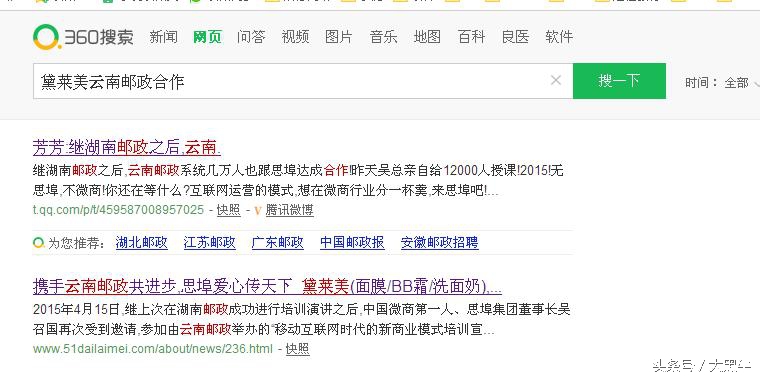Screen dimensions: 760x378
Task: Open the 新闻 search tab
Action: coord(163,37)
